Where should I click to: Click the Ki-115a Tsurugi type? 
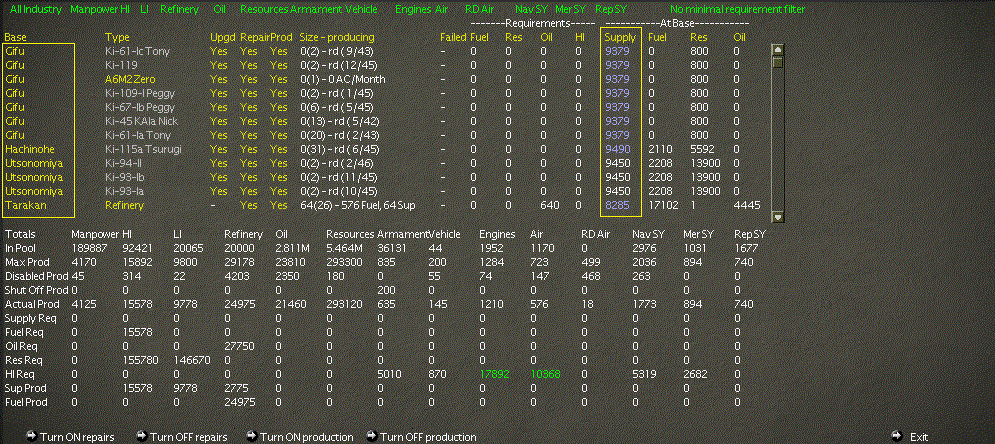coord(143,149)
